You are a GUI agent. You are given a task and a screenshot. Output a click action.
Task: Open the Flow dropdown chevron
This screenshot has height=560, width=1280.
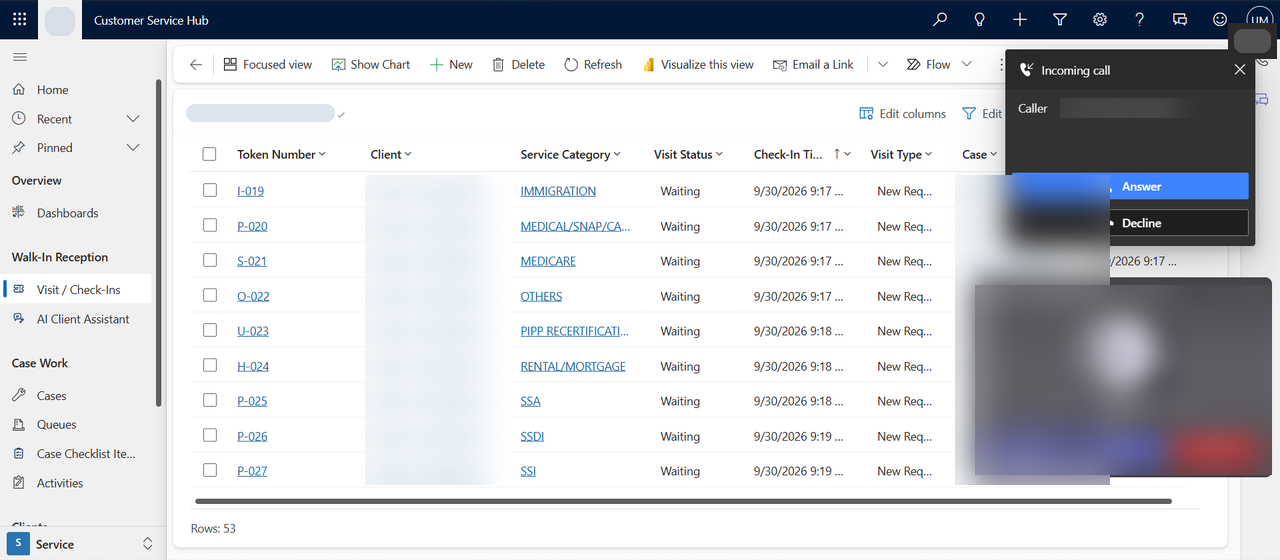966,64
